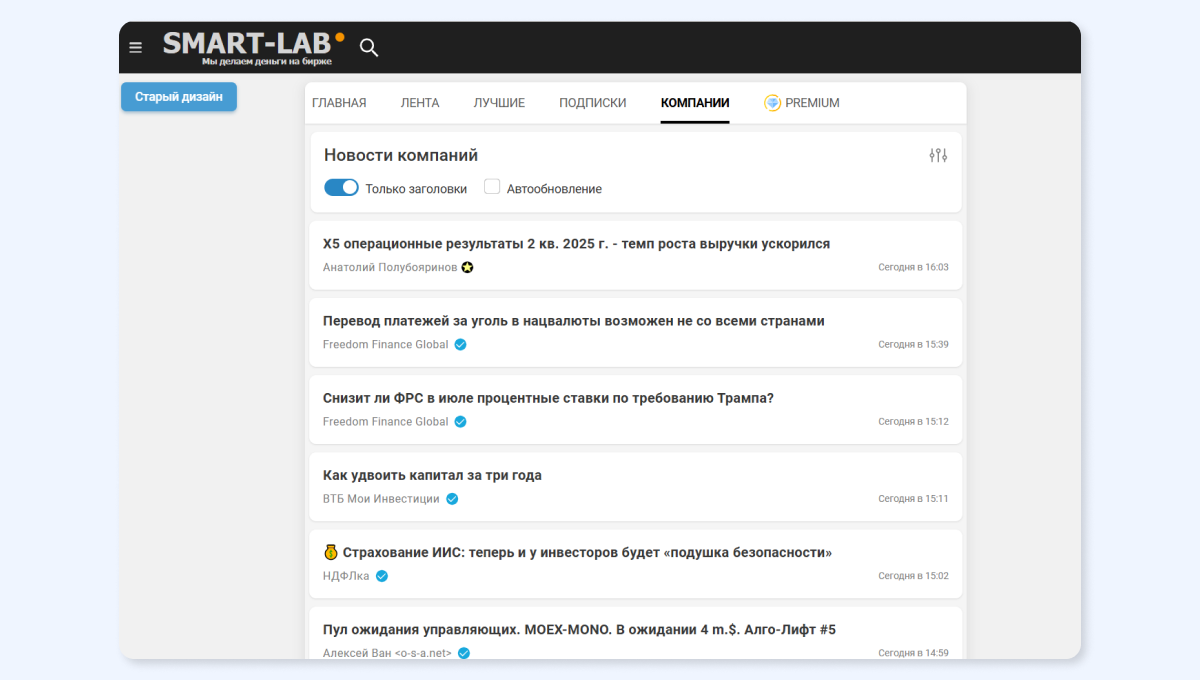Click verified badge next to Алексей Ван

(464, 653)
